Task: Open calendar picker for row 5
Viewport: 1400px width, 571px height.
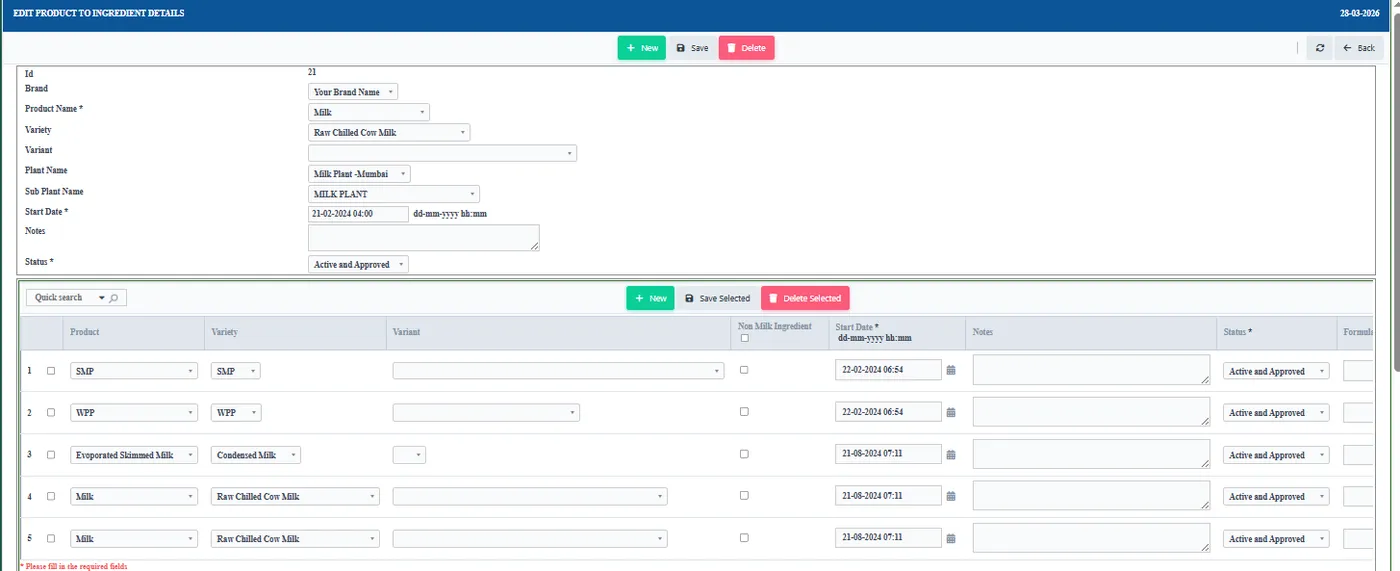Action: point(951,538)
